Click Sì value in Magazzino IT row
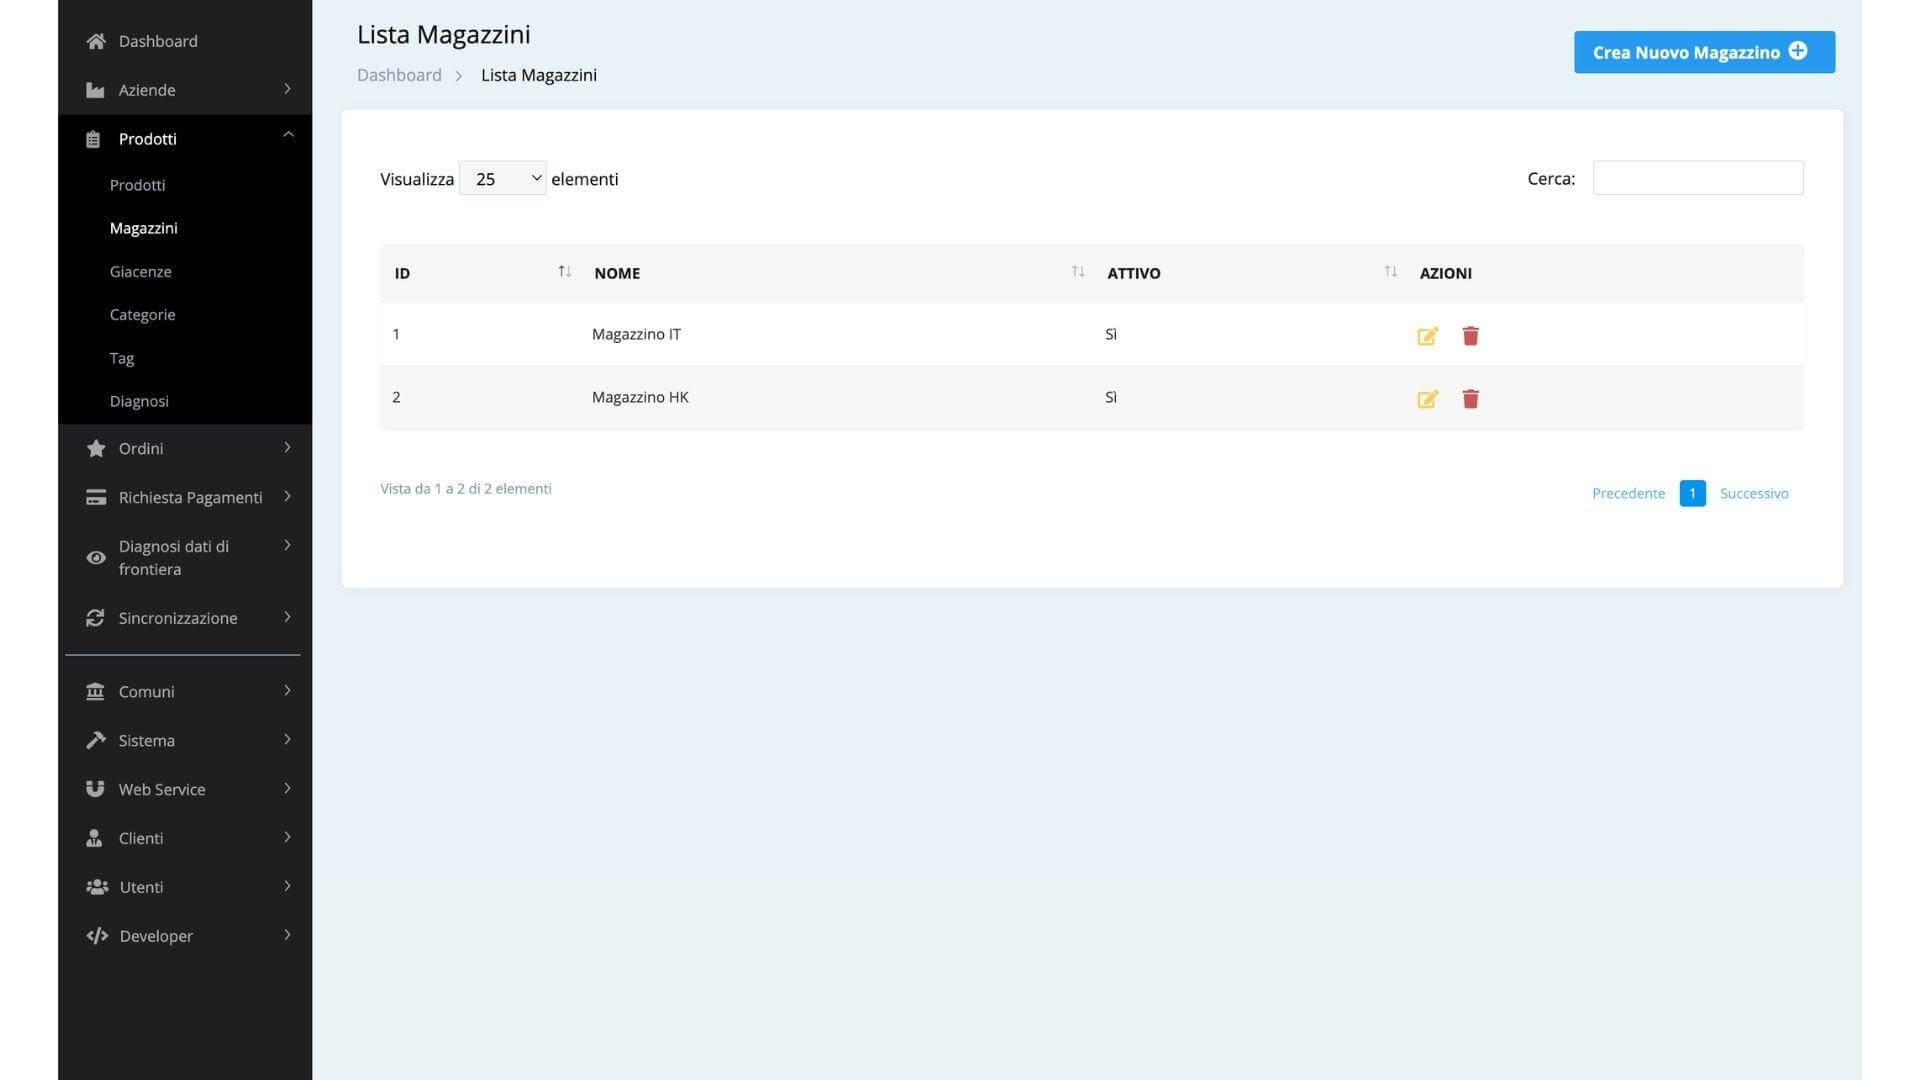1920x1080 pixels. point(1111,334)
